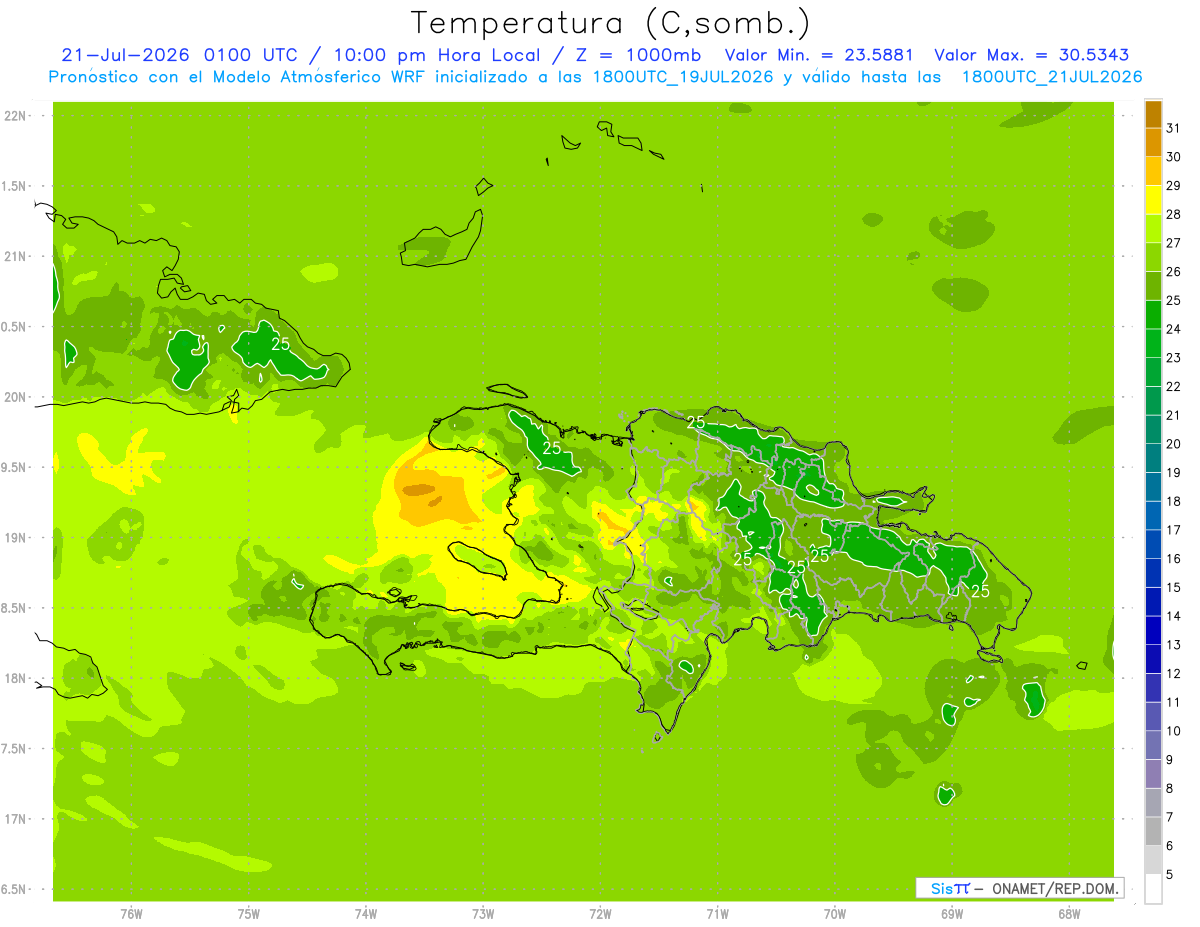Image resolution: width=1200 pixels, height=927 pixels.
Task: Pick the green swatch between 24 and 25
Action: [1153, 314]
